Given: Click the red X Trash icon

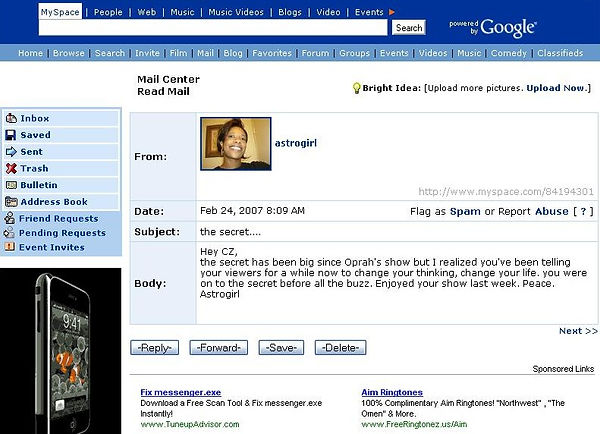Looking at the screenshot, I should click(x=11, y=168).
